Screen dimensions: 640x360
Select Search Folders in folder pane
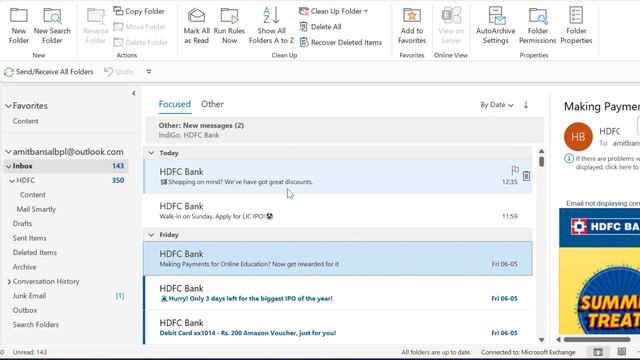(36, 325)
